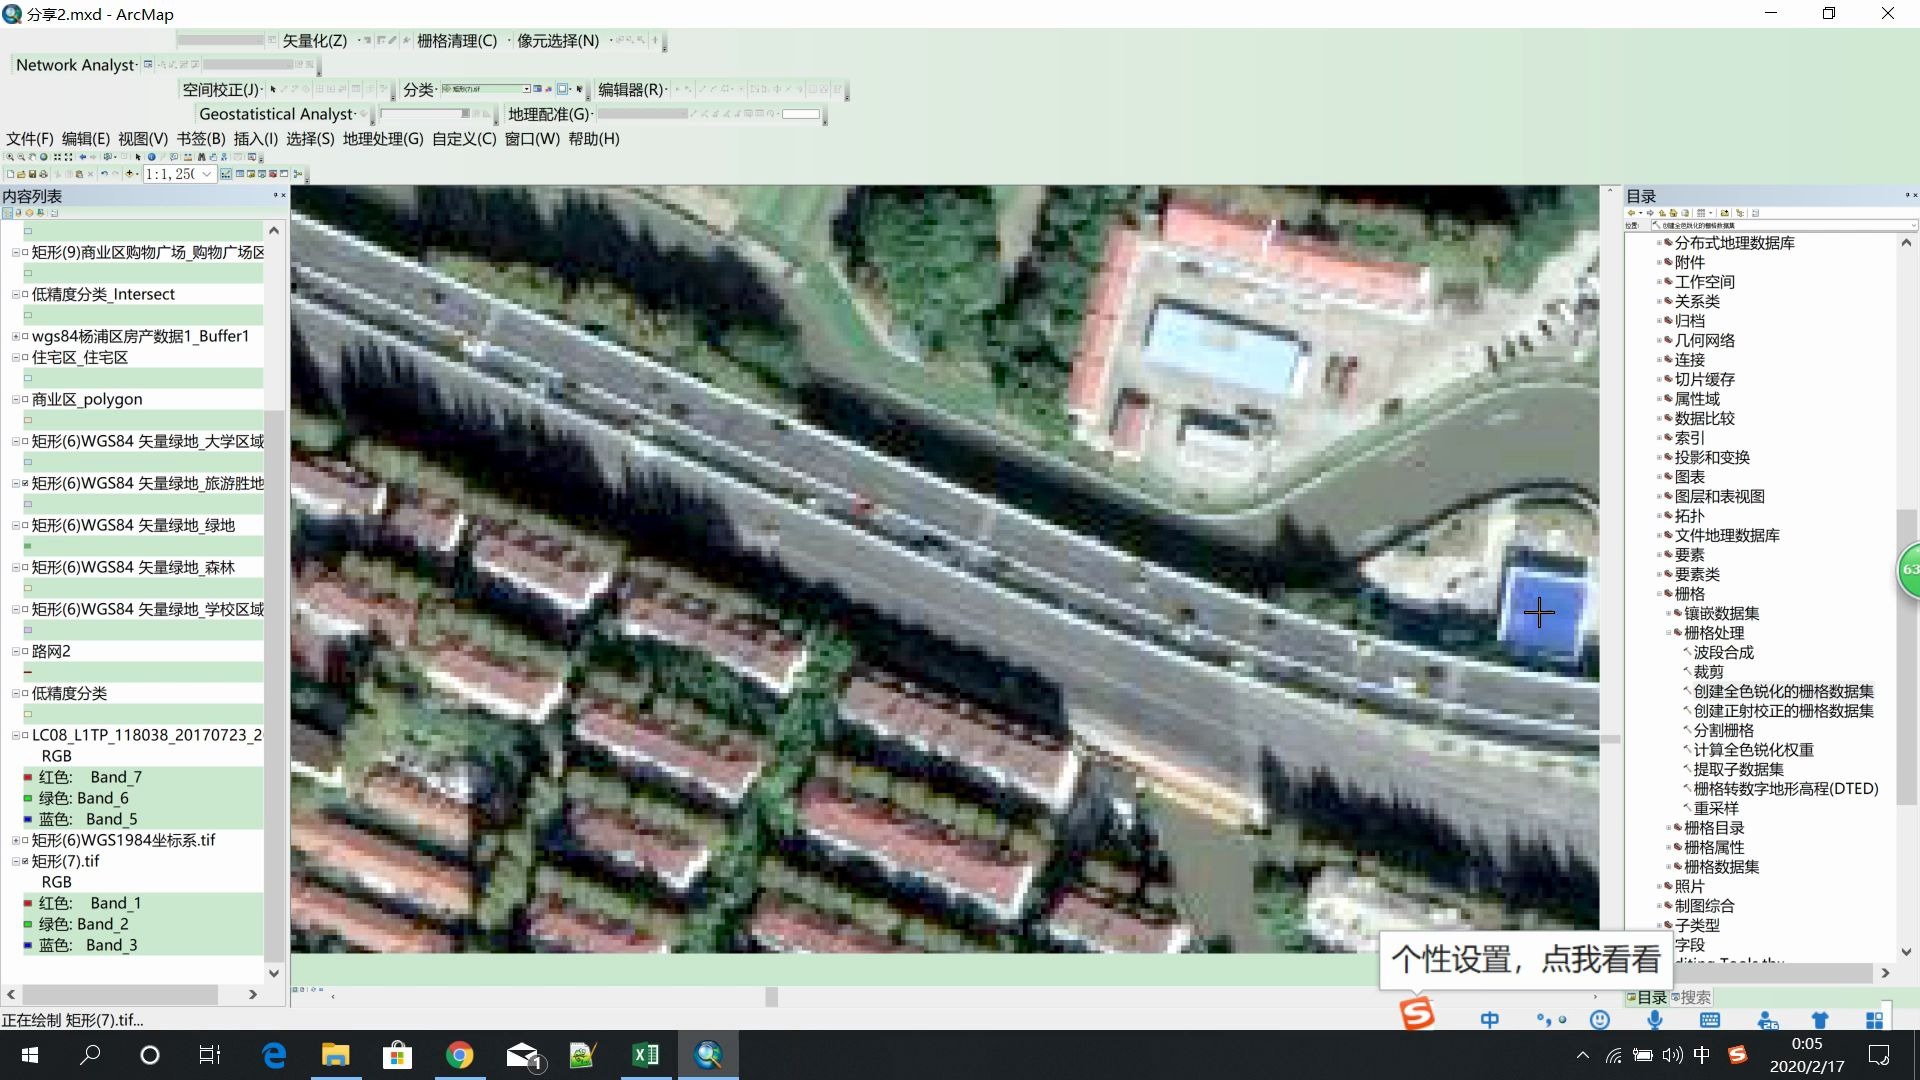This screenshot has height=1080, width=1920.
Task: Open the 地理处理(G) menu
Action: (x=382, y=139)
